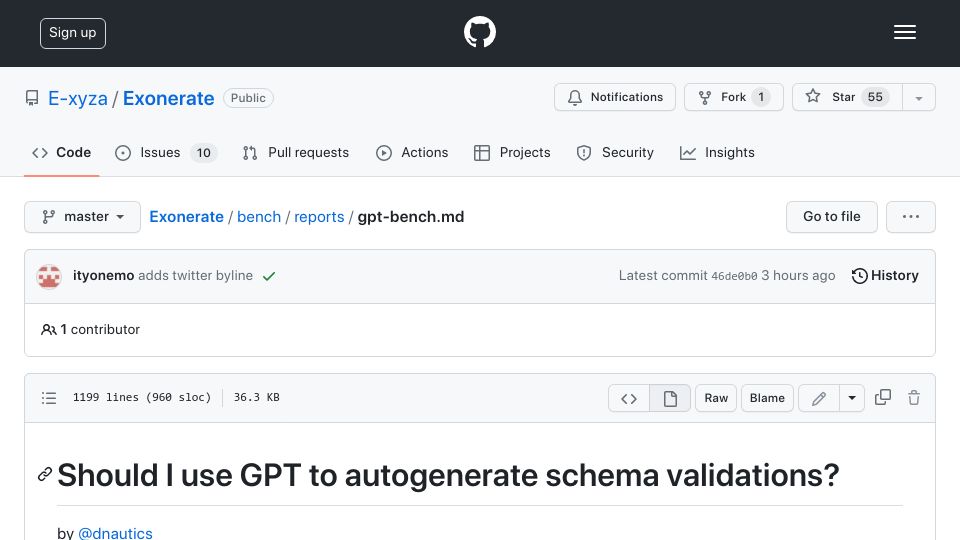Open the Raw file view

716,398
